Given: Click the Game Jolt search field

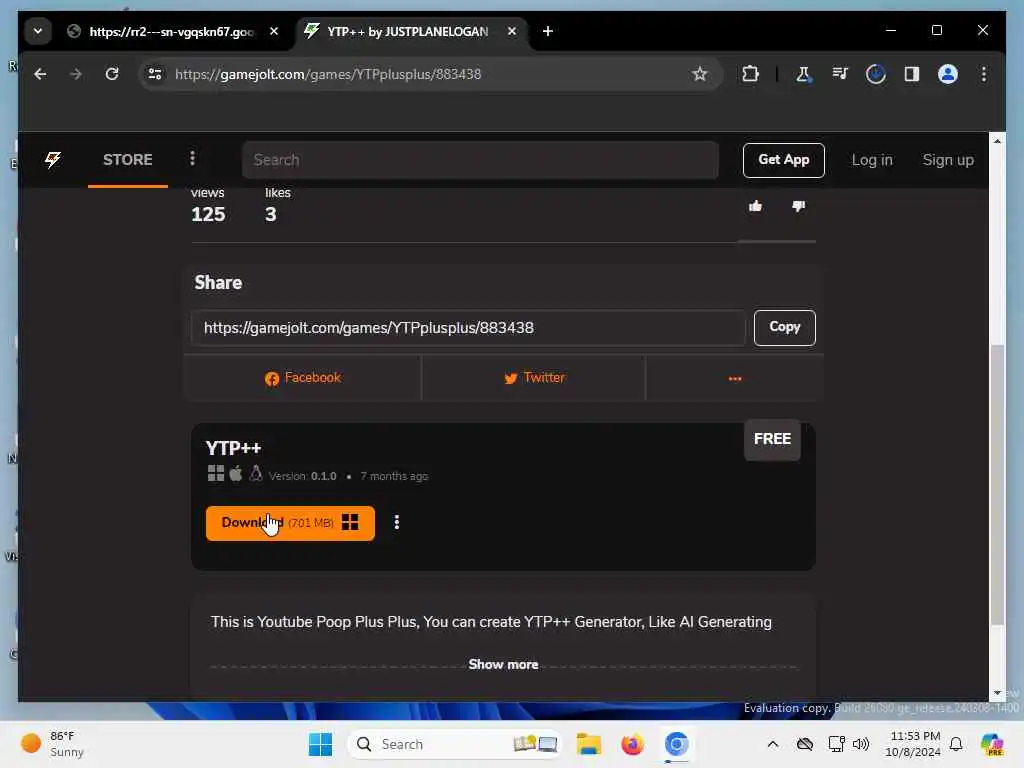Looking at the screenshot, I should 480,160.
